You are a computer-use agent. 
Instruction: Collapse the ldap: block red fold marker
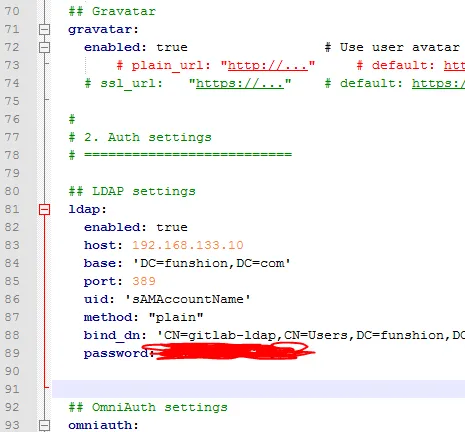(x=44, y=210)
